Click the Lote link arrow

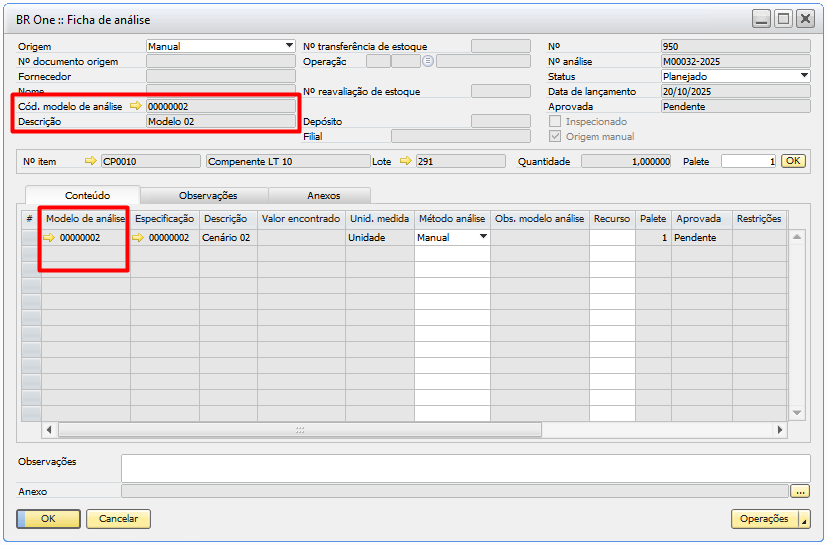pos(406,161)
